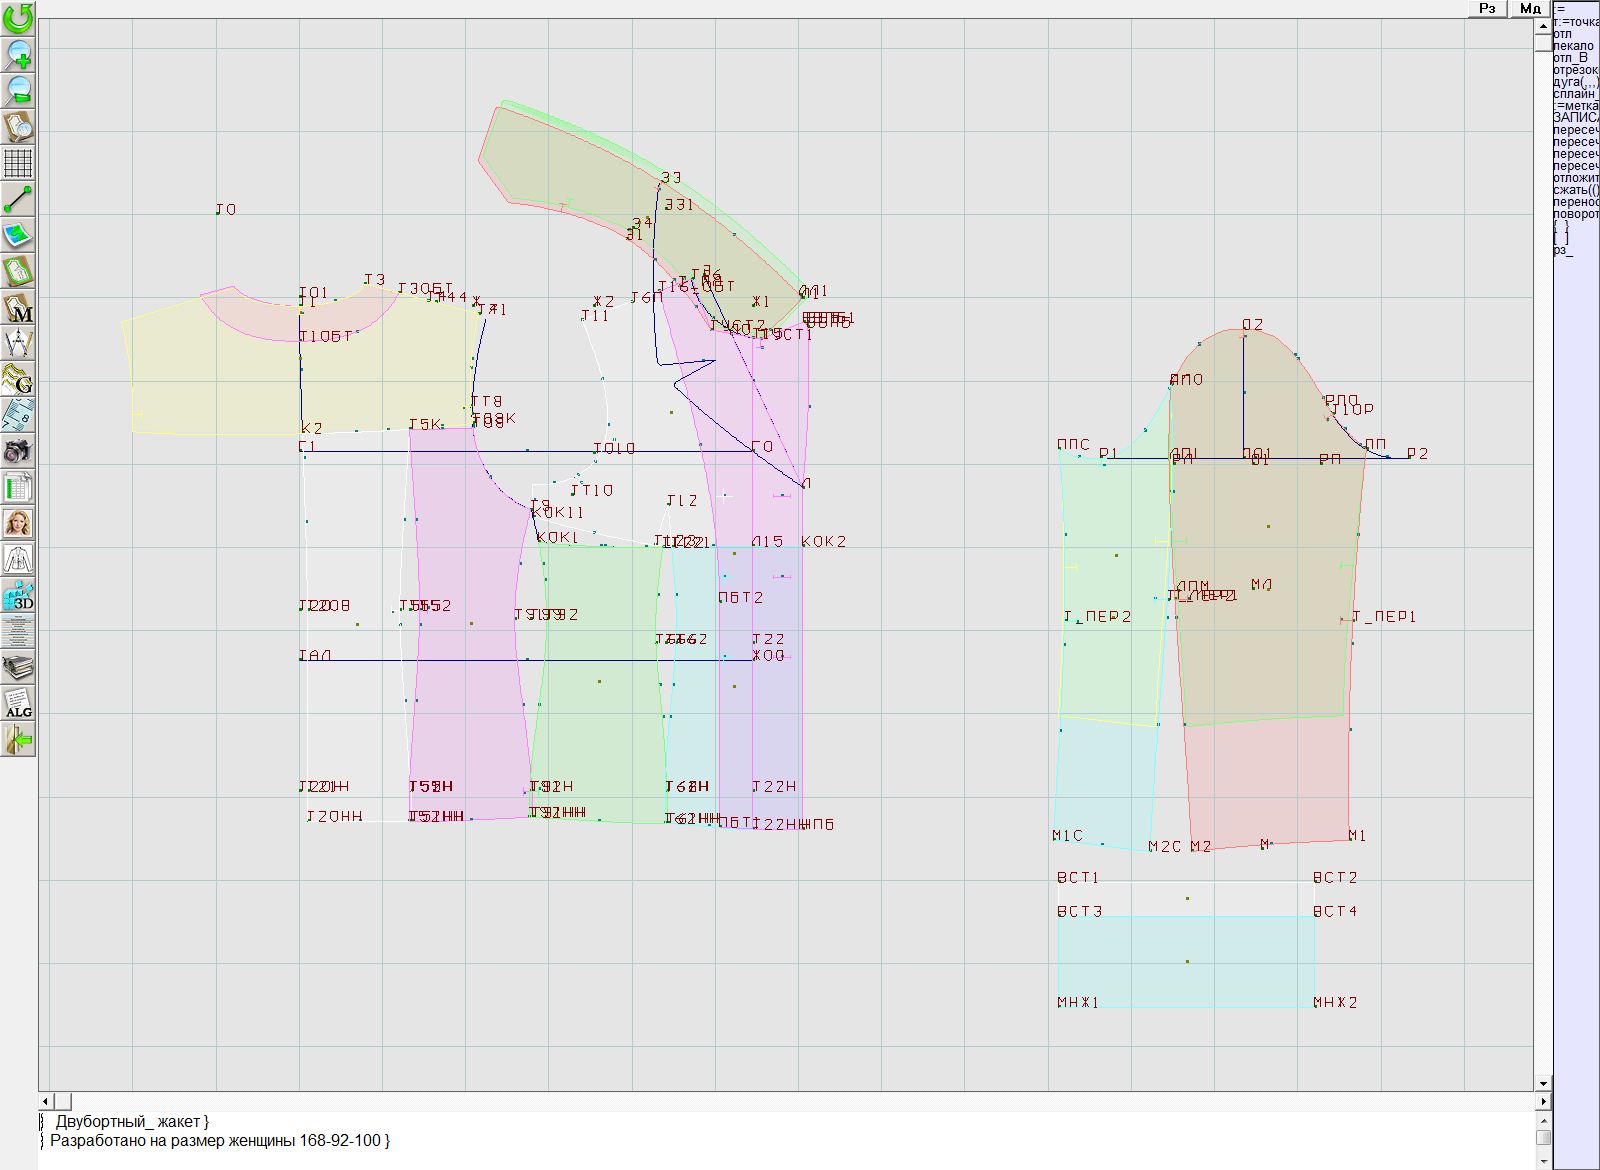This screenshot has width=1600, height=1170.
Task: Click the exit door icon
Action: click(x=18, y=739)
